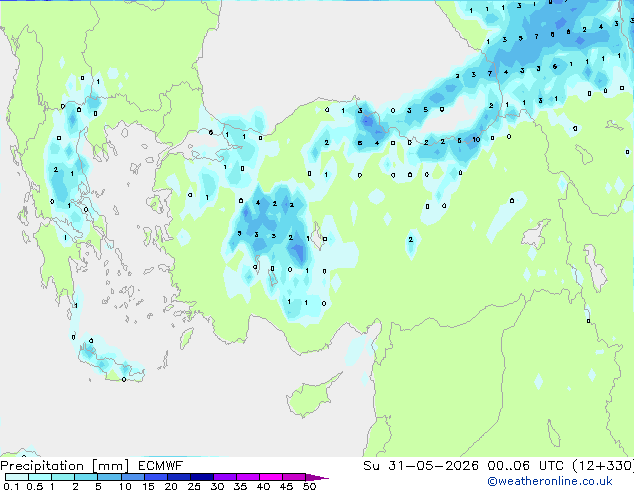
Task: Choose the 25–30 mm navy legend swatch
Action: [x=202, y=477]
